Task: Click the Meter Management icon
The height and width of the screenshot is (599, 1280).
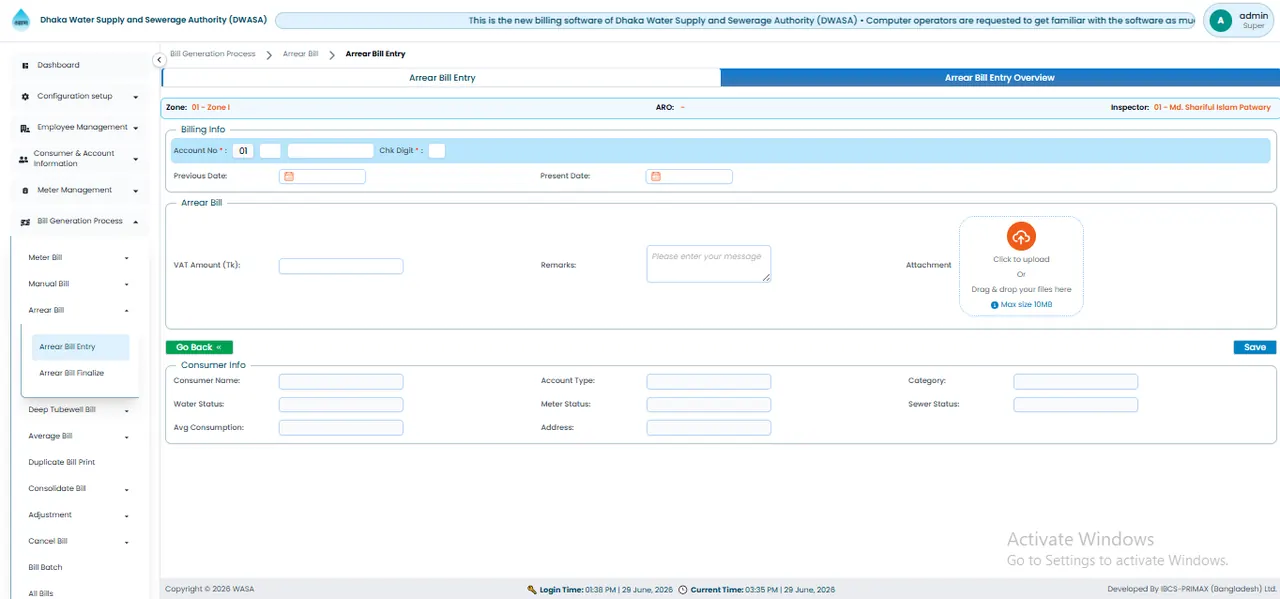Action: (25, 190)
